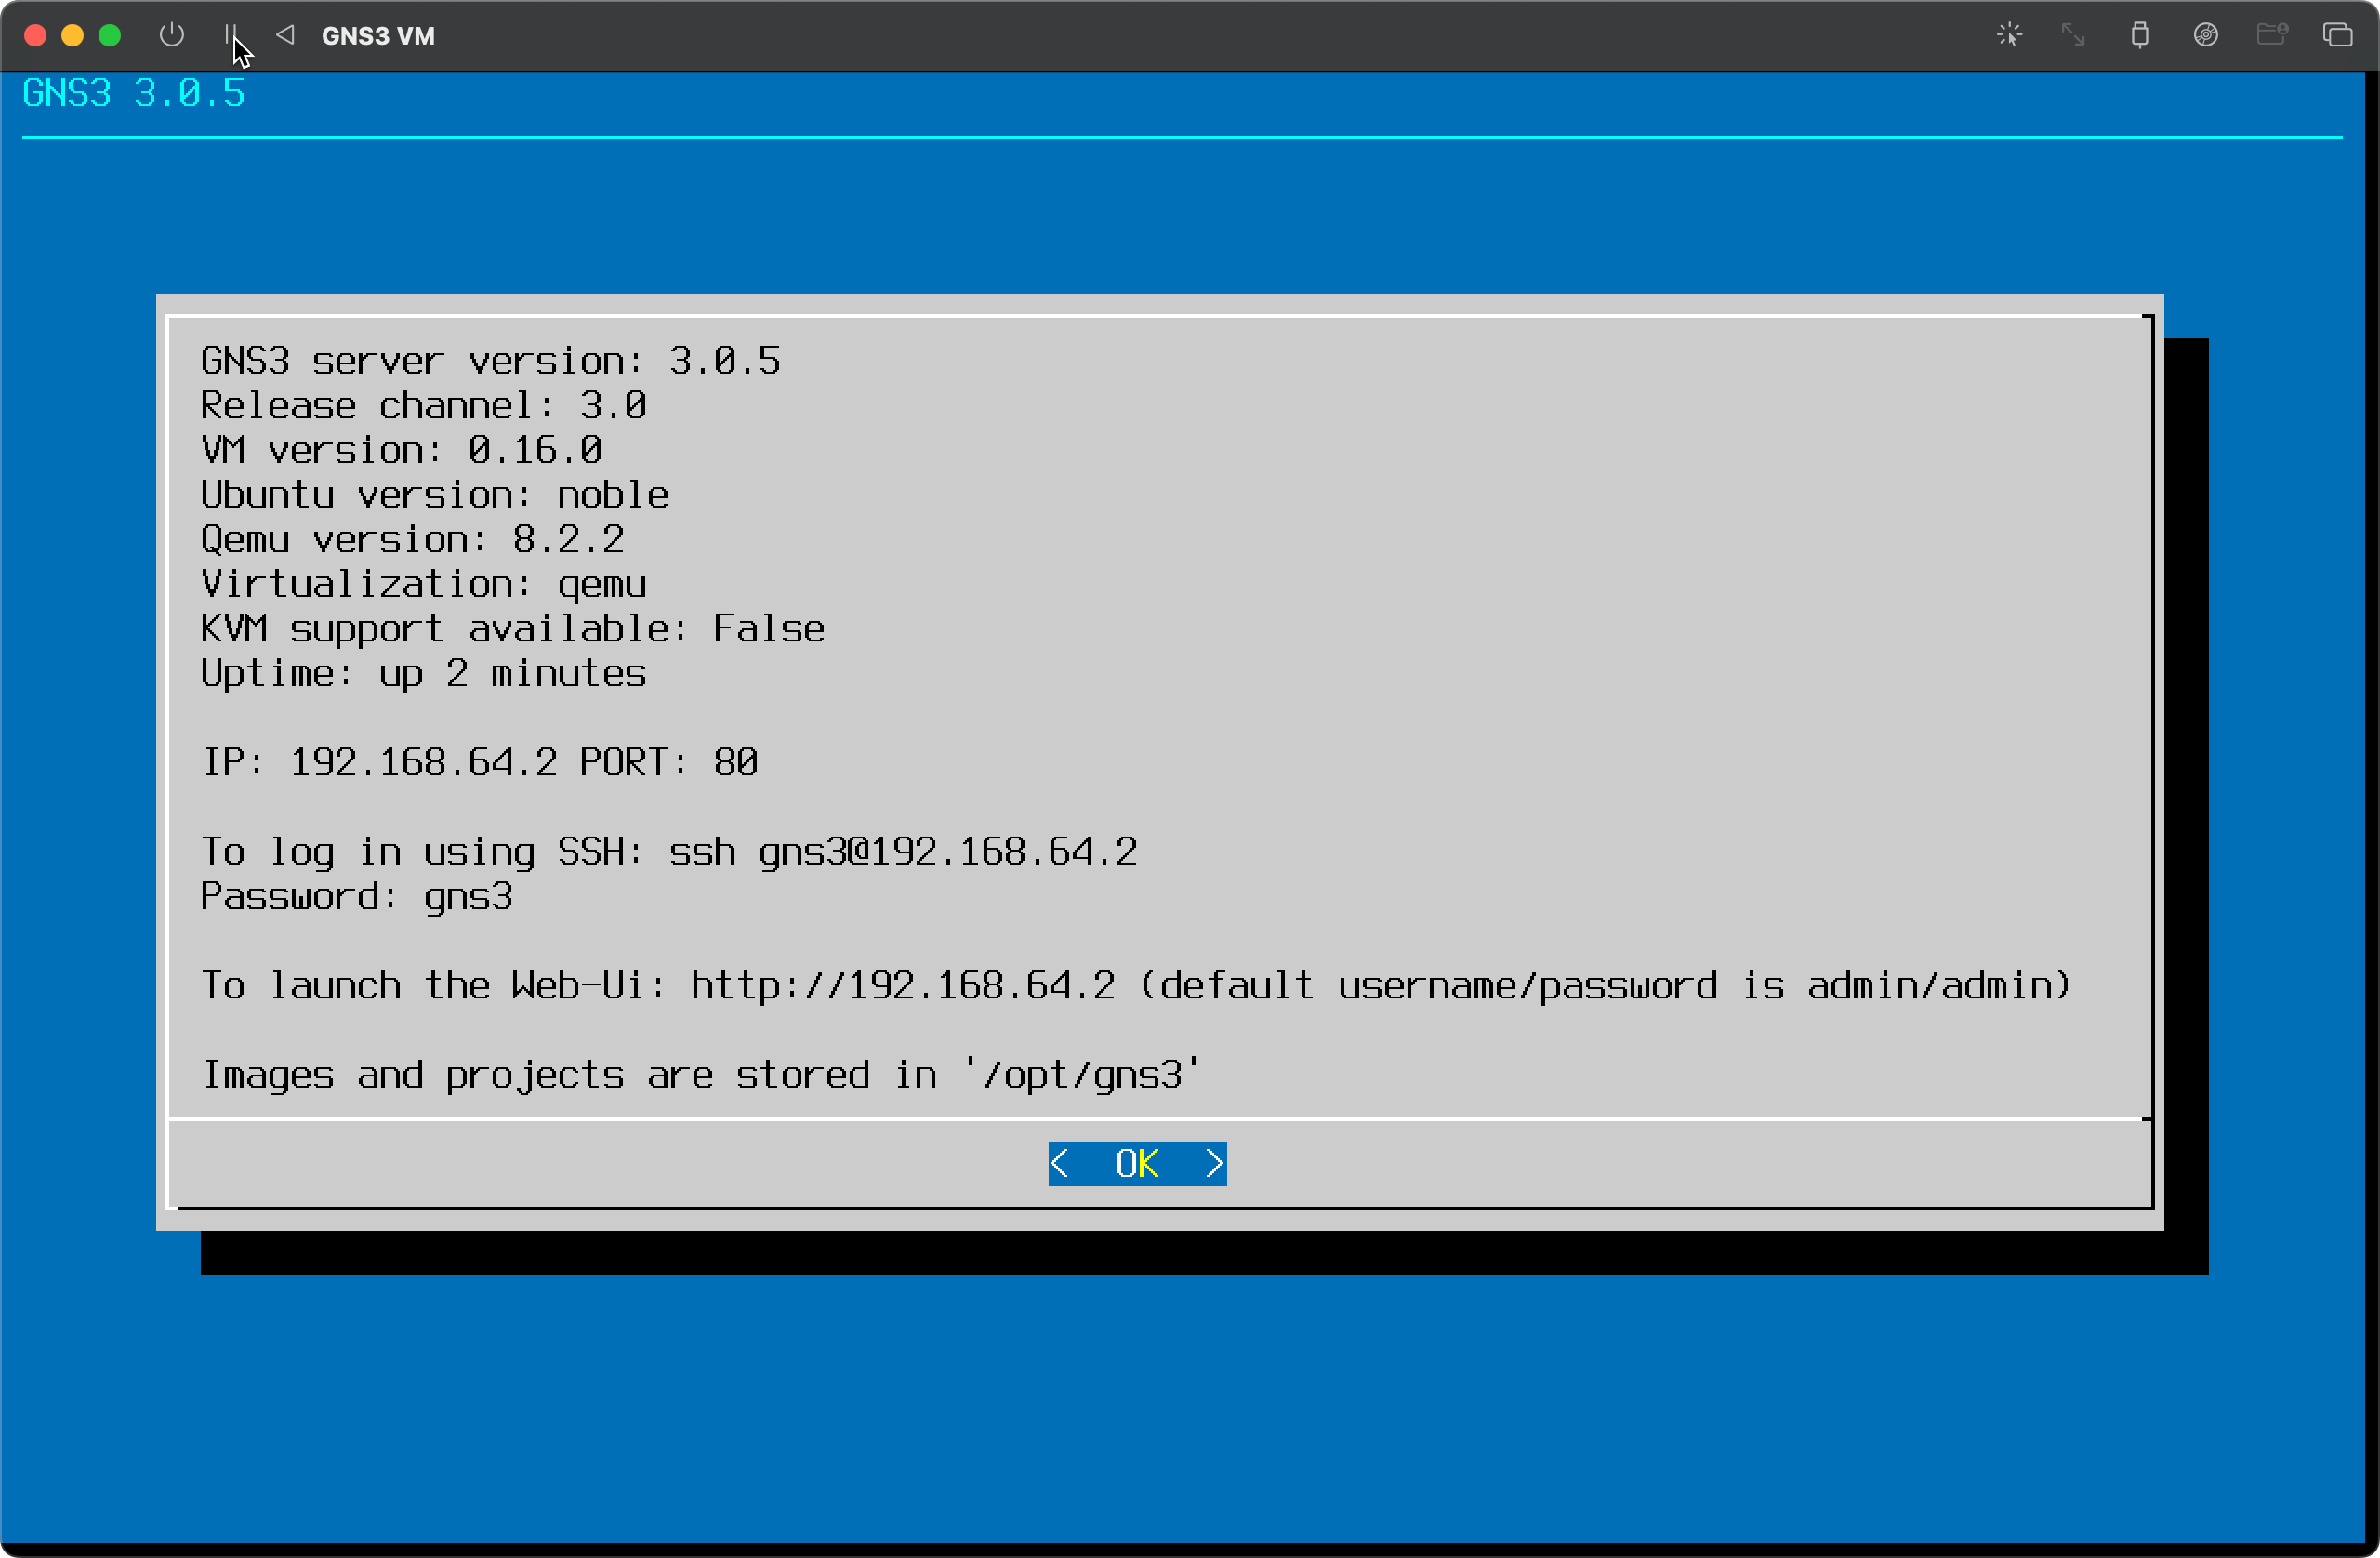Close the GNS3 VM window
The image size is (2380, 1558).
[x=35, y=36]
